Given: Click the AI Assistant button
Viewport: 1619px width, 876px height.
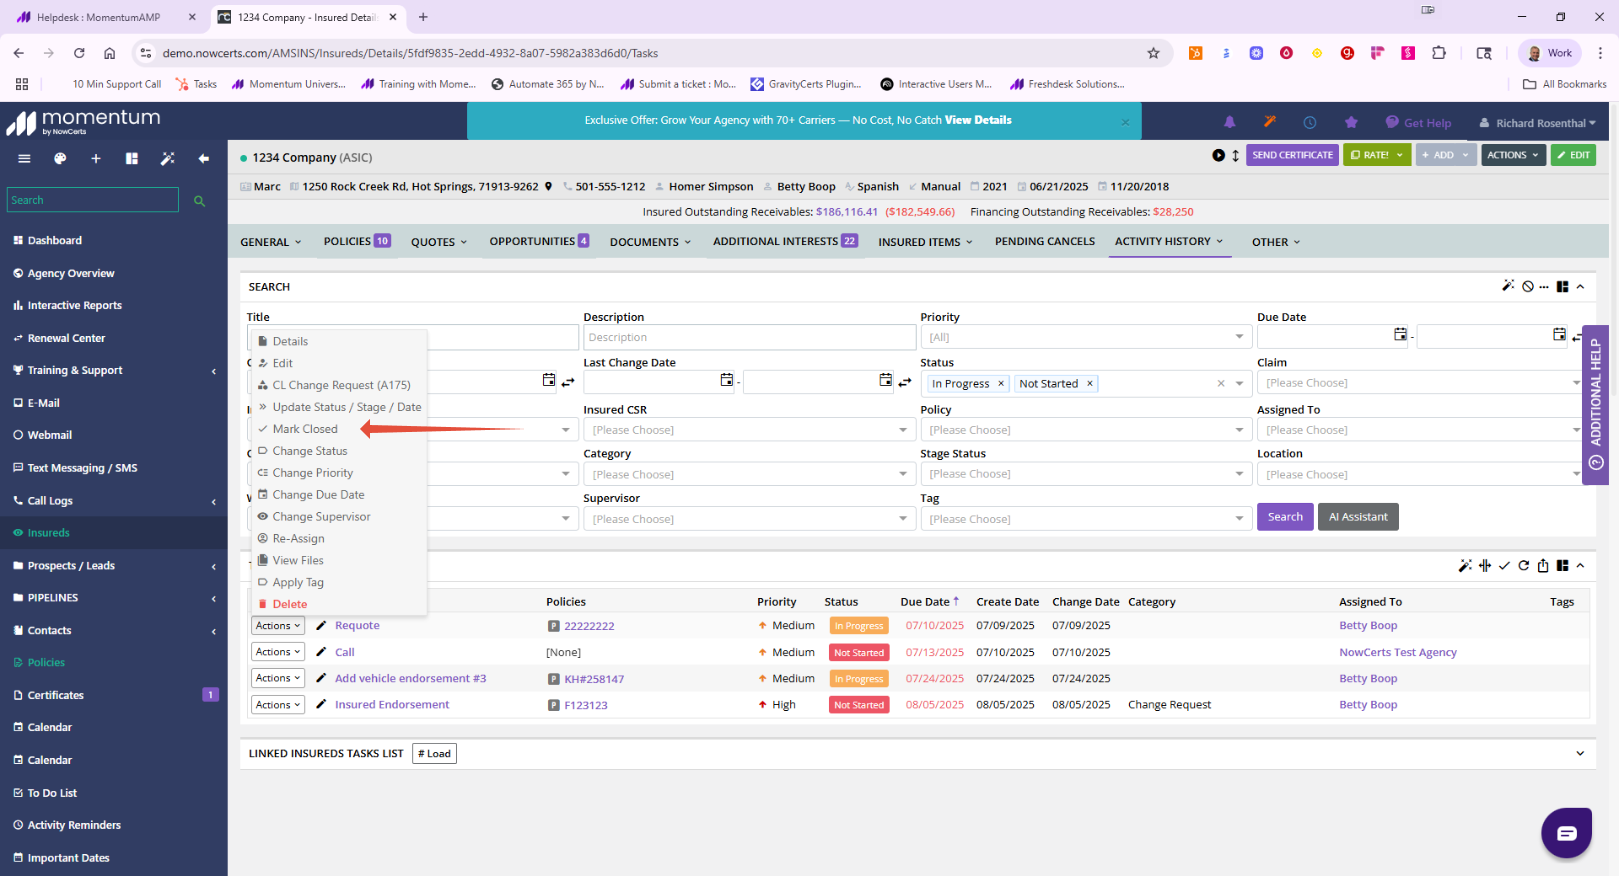Looking at the screenshot, I should point(1358,517).
